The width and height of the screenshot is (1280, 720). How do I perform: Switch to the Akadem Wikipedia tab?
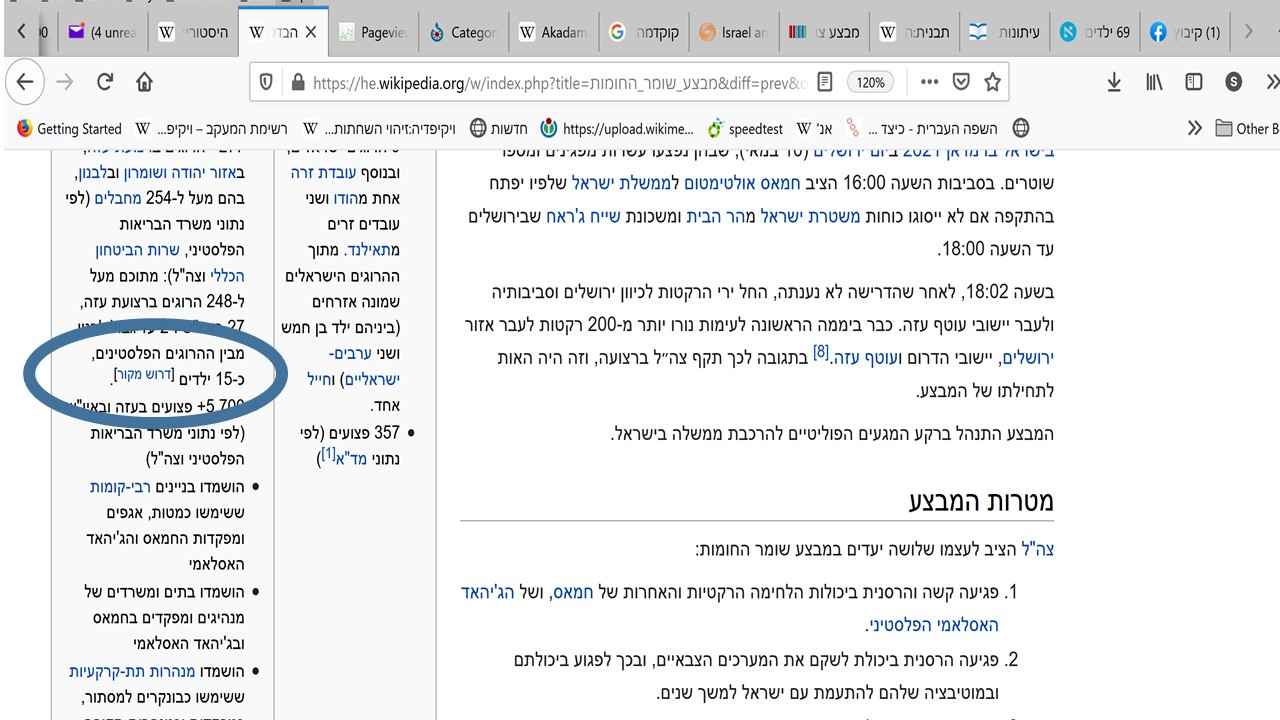tap(552, 32)
